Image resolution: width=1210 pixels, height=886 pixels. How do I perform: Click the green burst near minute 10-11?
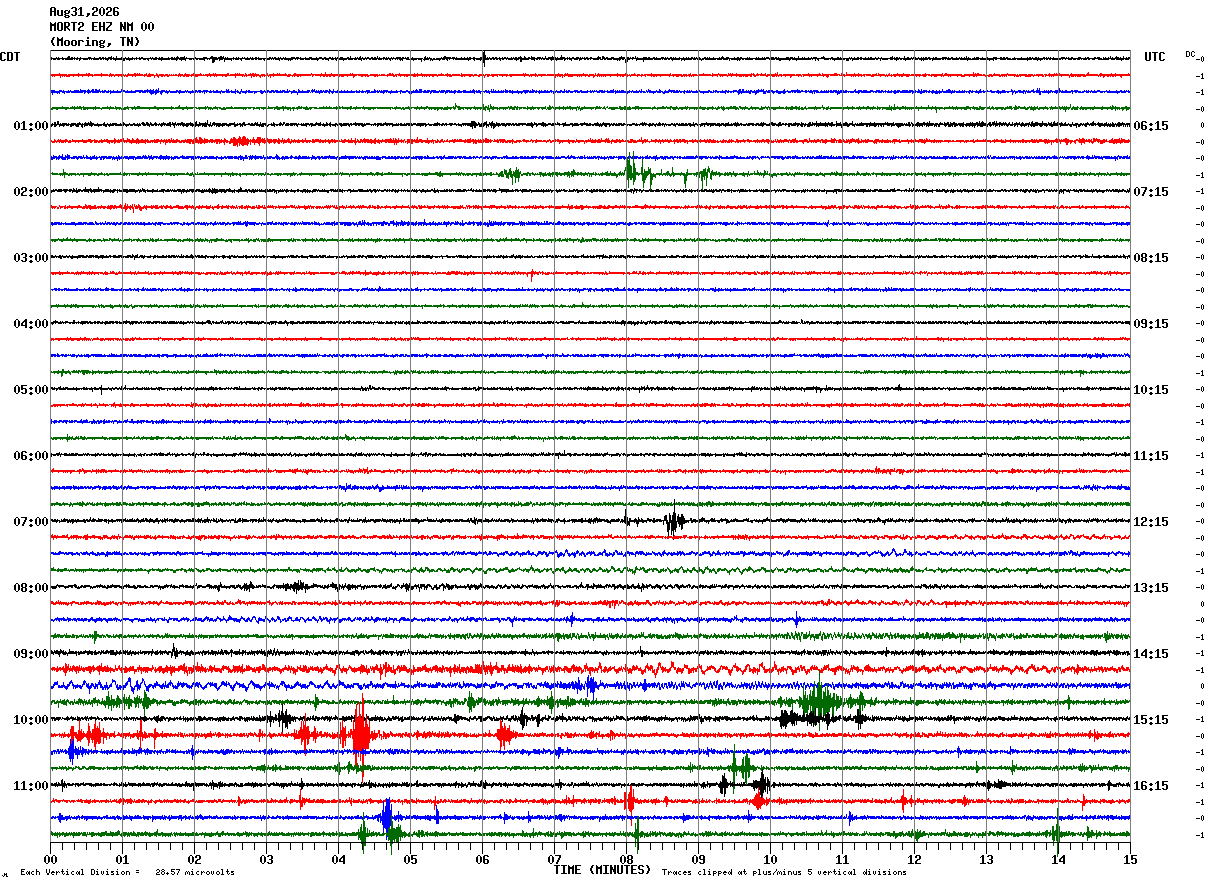[820, 701]
